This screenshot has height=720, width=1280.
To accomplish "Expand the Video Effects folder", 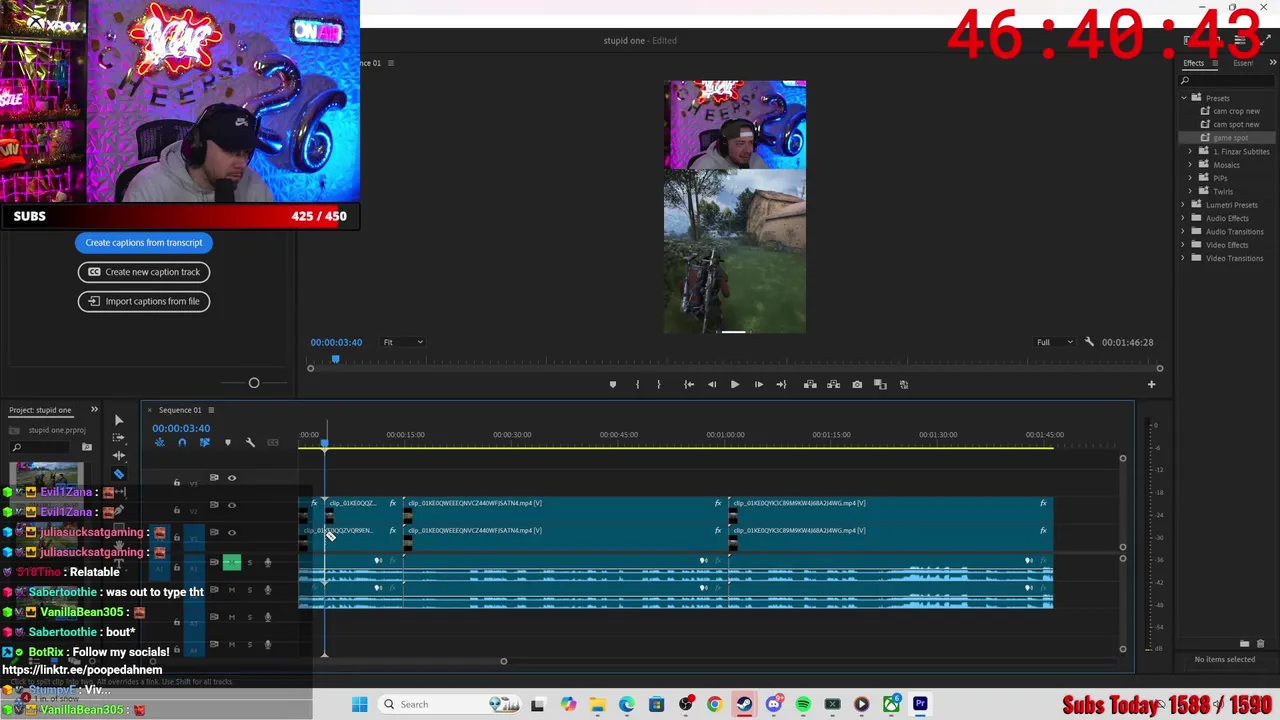I will point(1184,245).
